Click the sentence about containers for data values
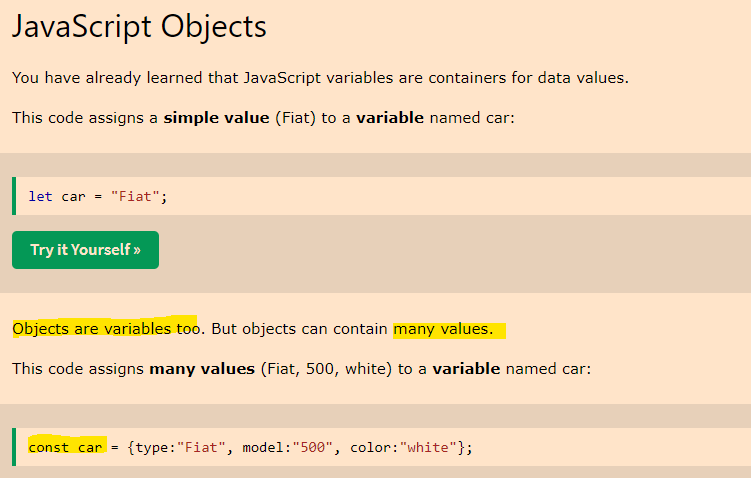This screenshot has width=751, height=478. tap(320, 78)
